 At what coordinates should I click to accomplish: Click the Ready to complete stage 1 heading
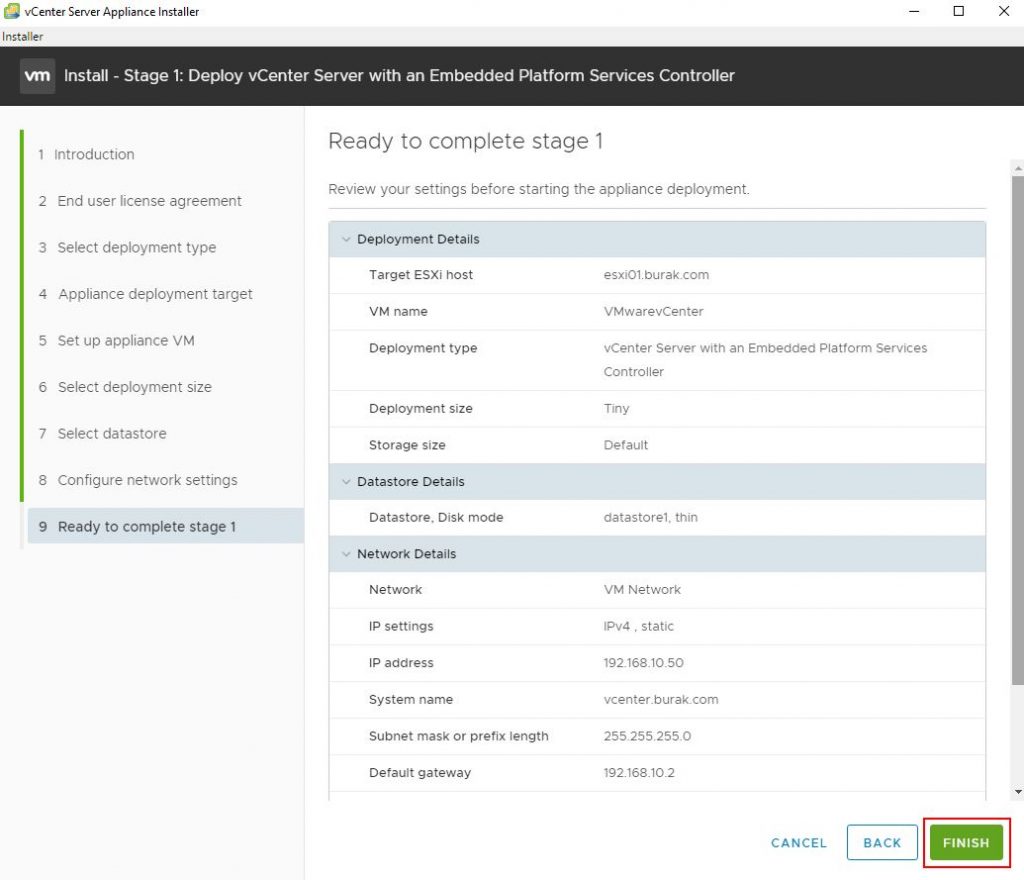click(x=466, y=141)
